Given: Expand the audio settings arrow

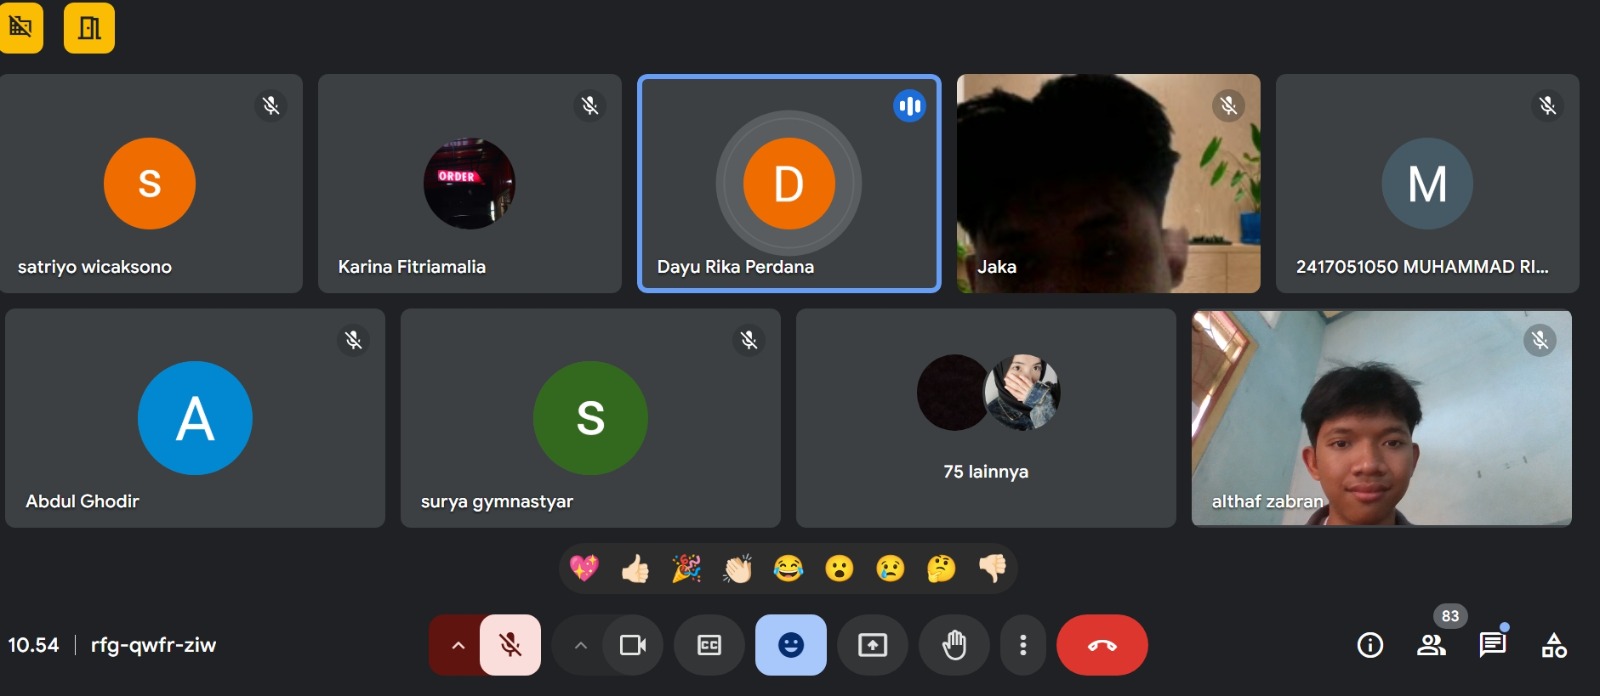Looking at the screenshot, I should [457, 645].
